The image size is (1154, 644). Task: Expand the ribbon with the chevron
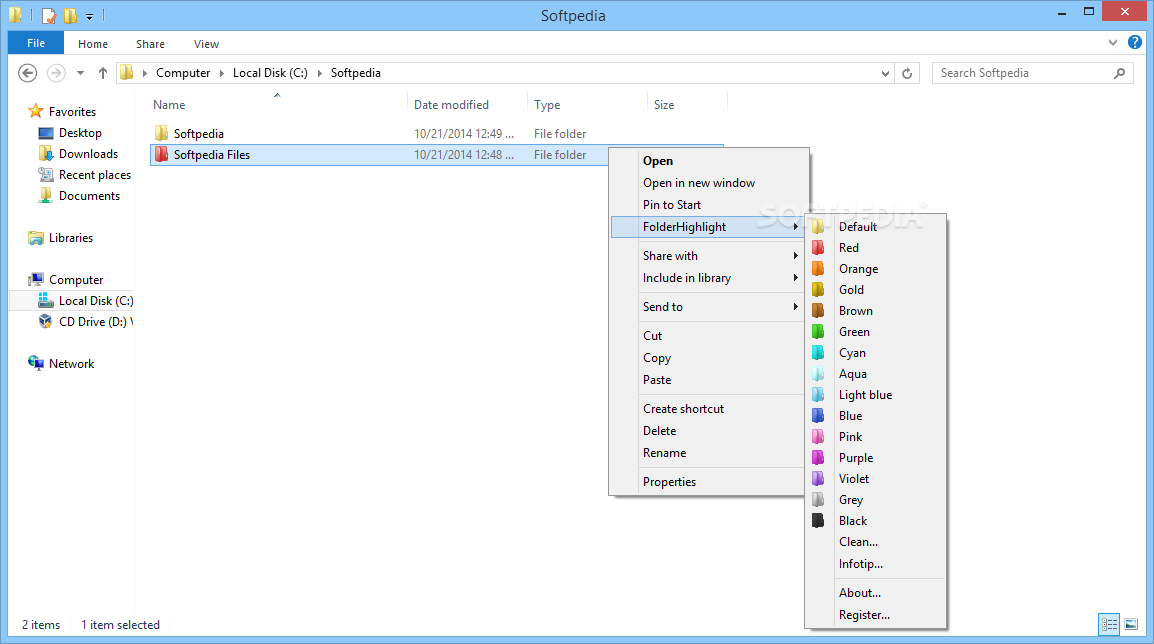[x=1113, y=43]
